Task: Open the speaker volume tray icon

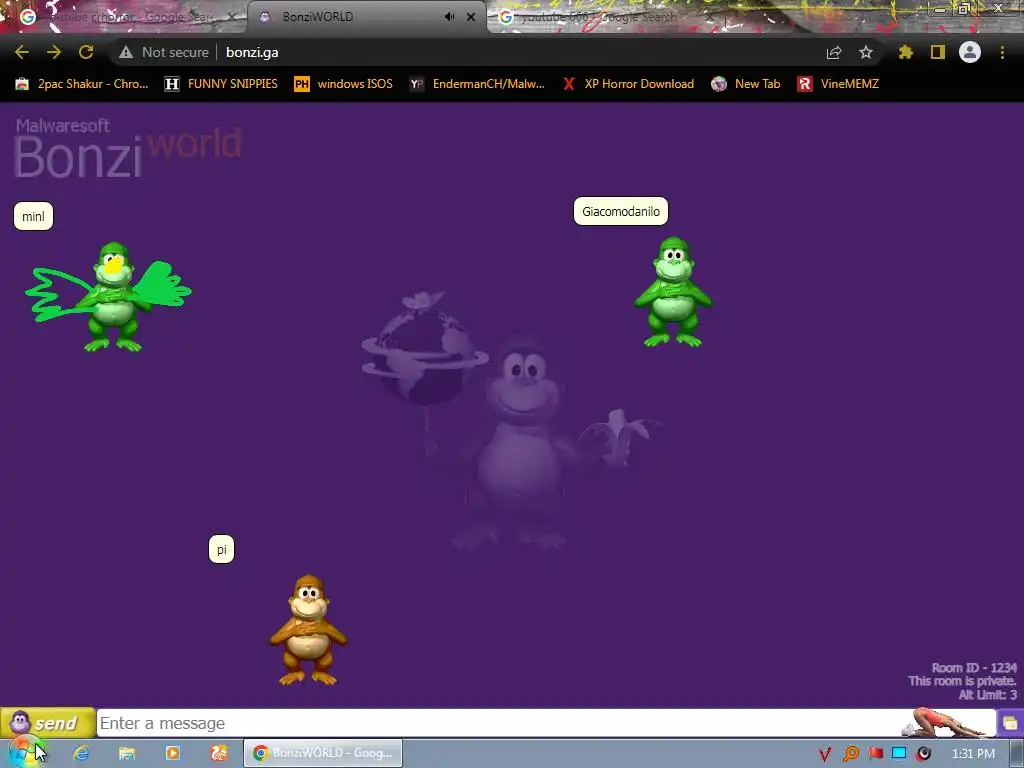Action: [x=923, y=754]
